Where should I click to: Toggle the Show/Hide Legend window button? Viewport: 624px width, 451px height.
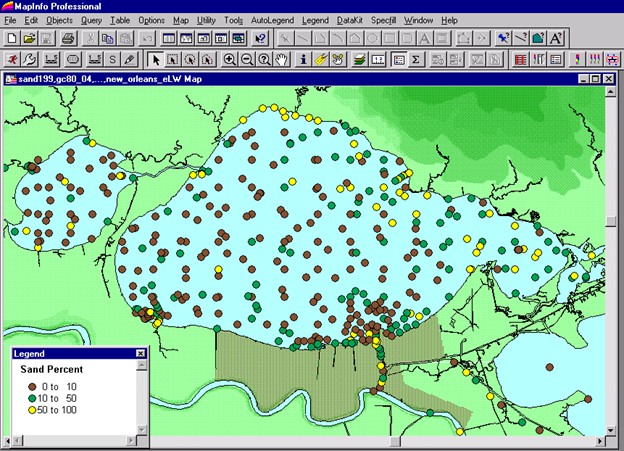pos(398,60)
